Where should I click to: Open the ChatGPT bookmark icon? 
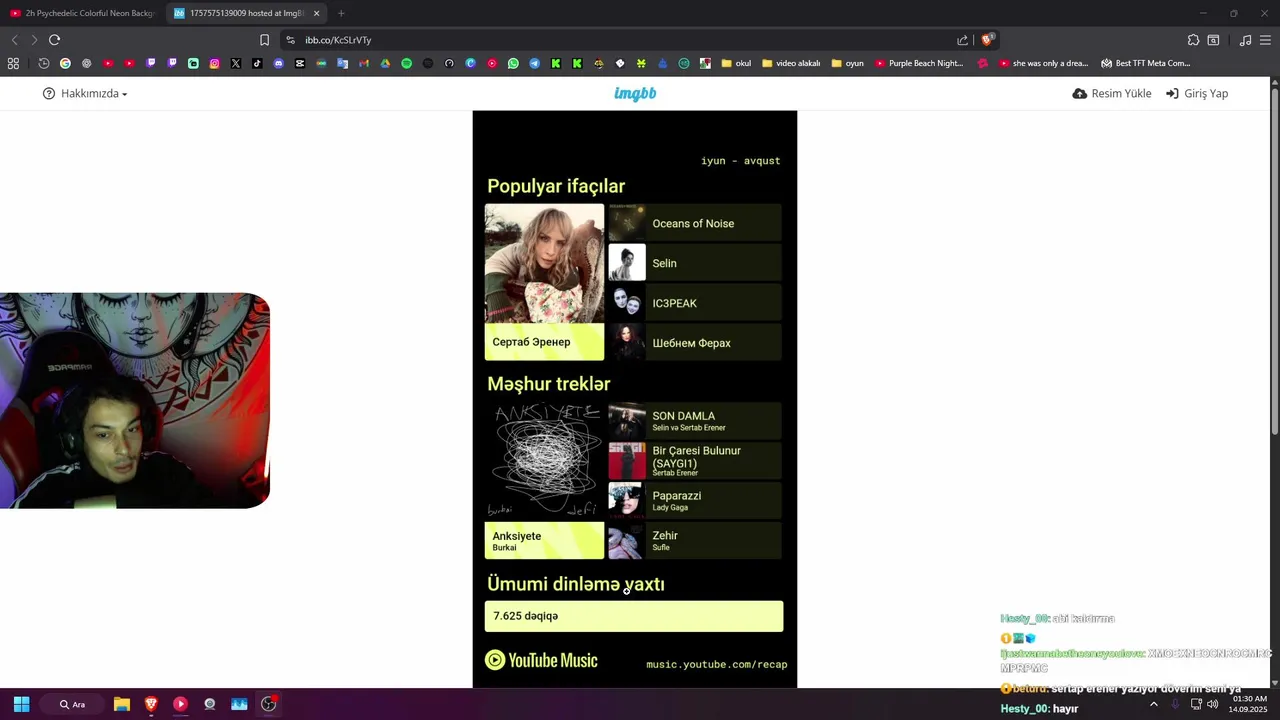point(86,63)
